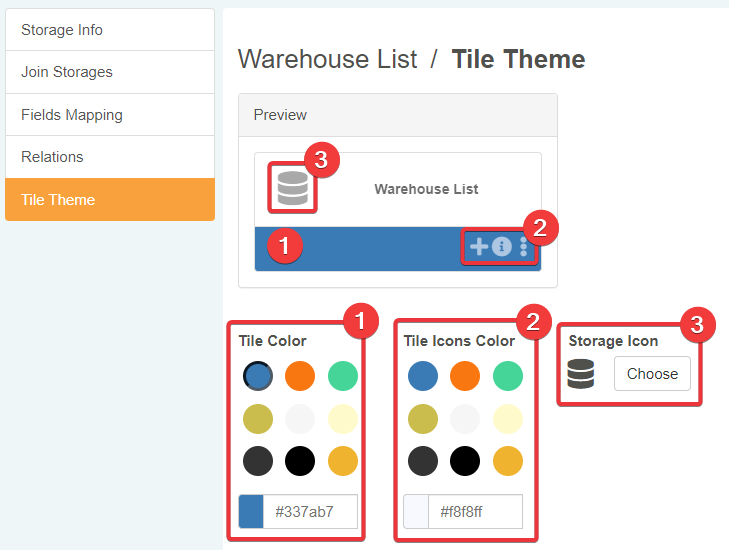Open the three-dot menu in tile preview

coord(523,247)
